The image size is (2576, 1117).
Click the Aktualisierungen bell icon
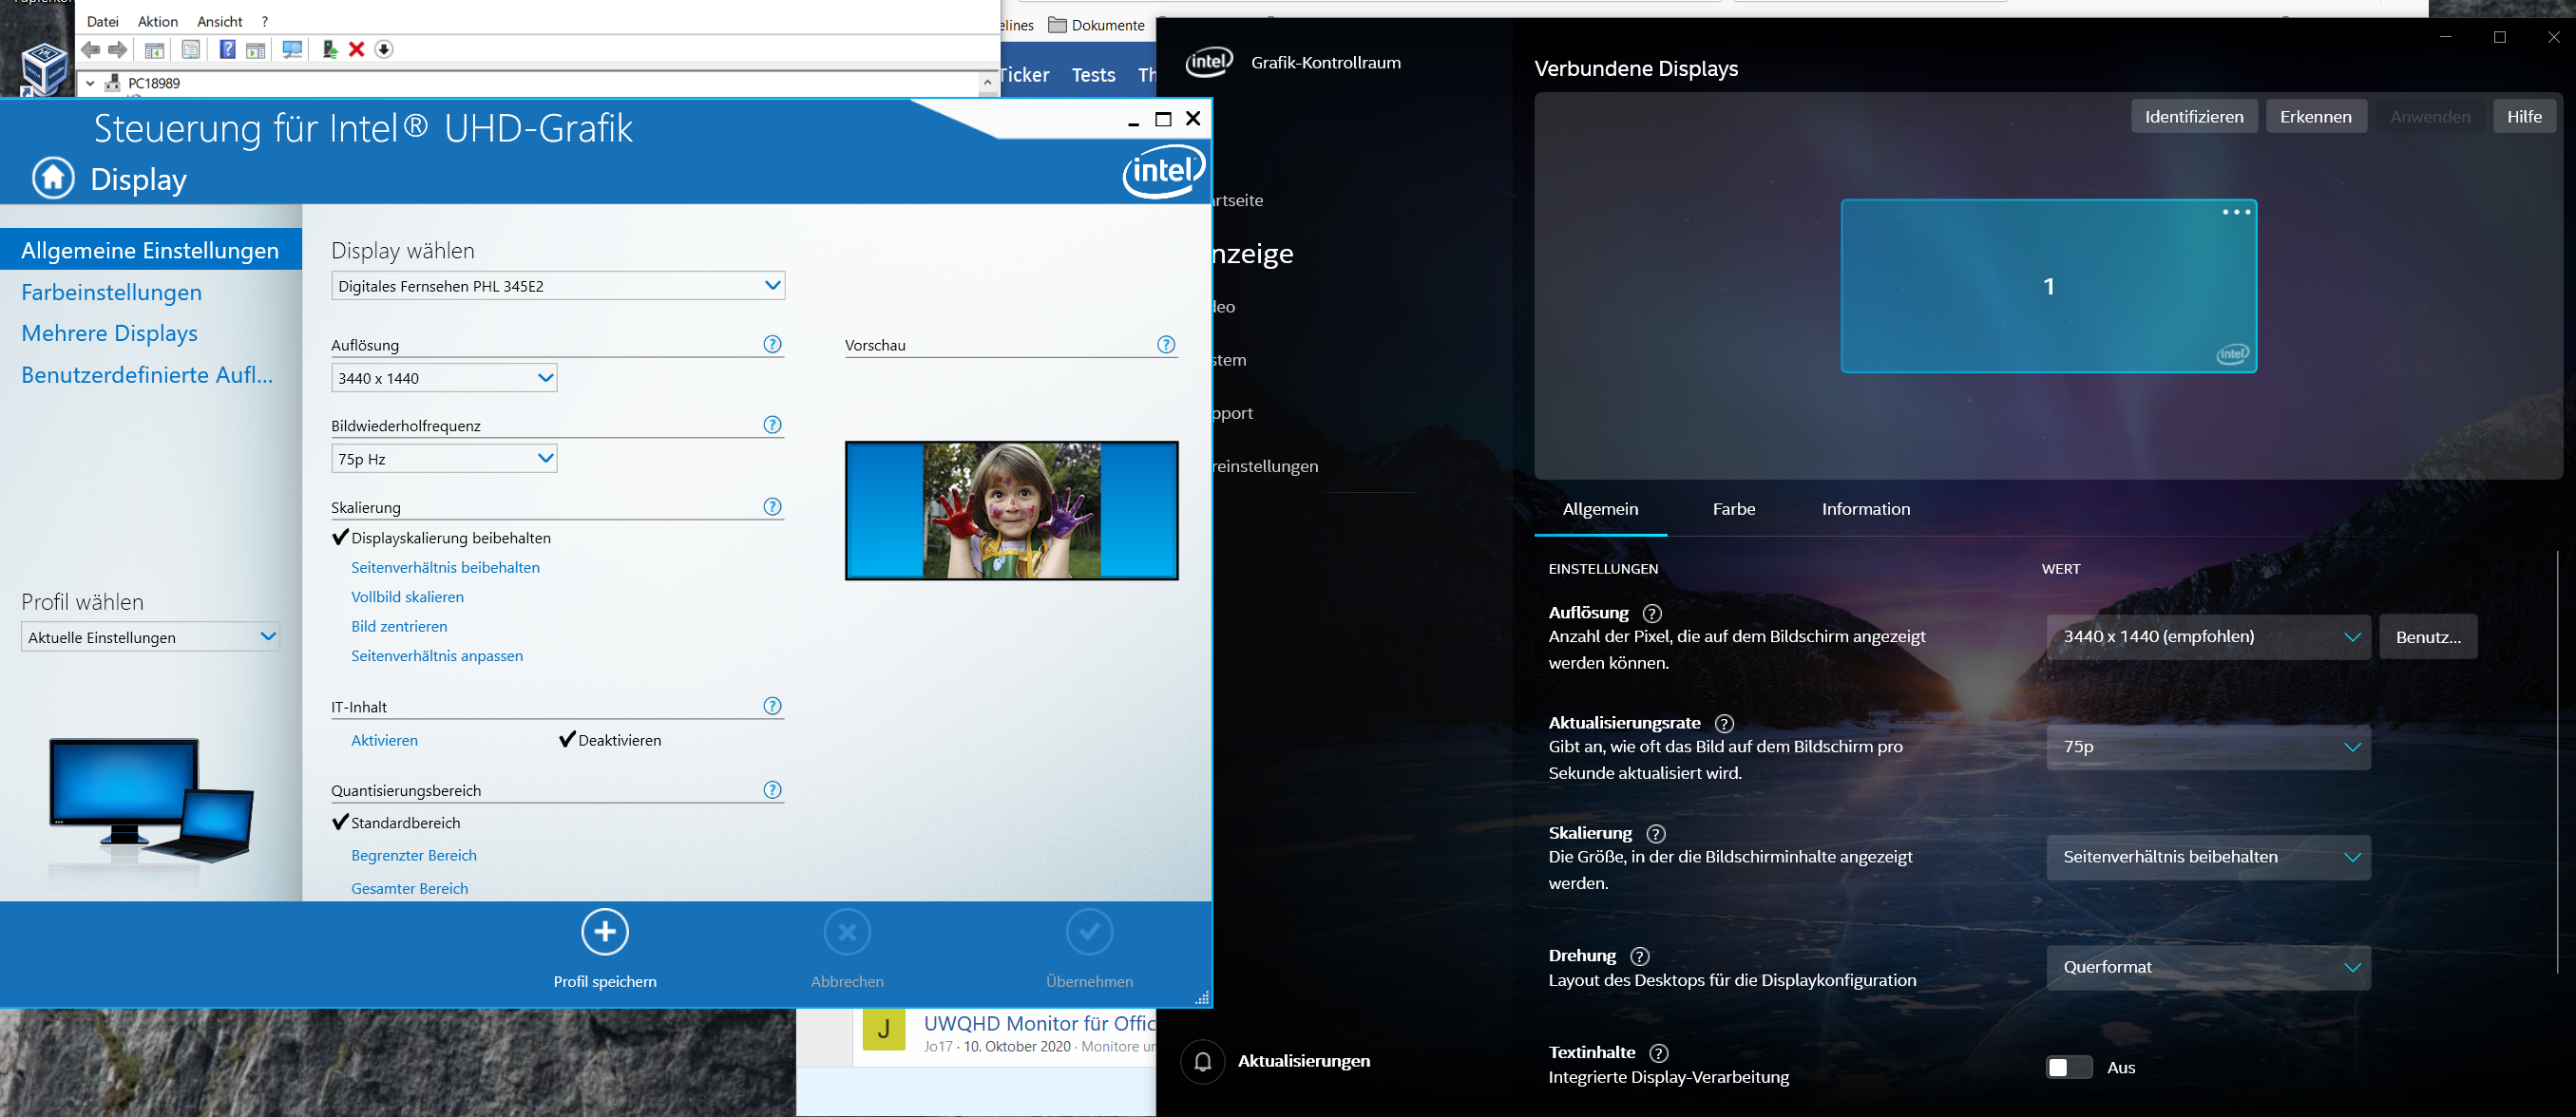pos(1202,1061)
